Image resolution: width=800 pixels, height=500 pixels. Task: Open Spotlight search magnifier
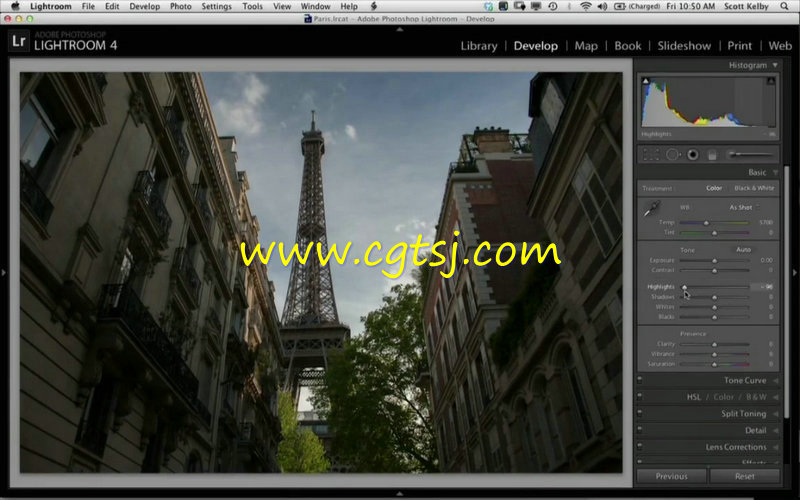click(784, 6)
